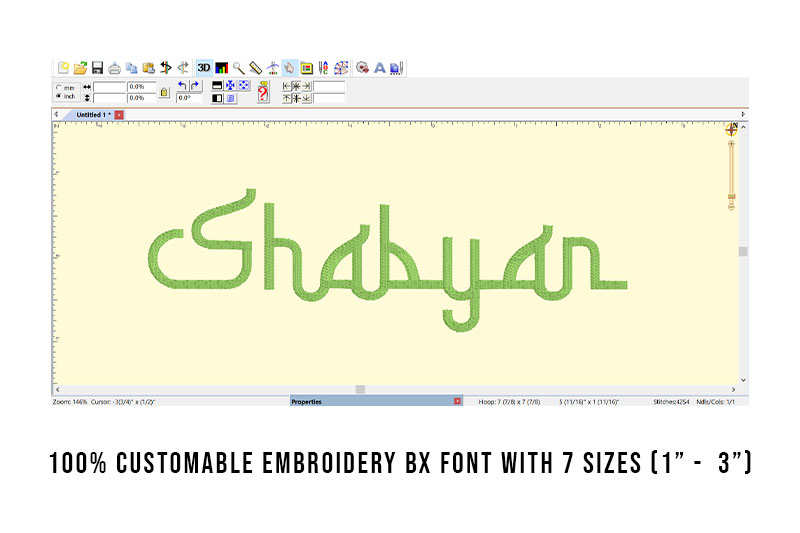
Task: Click the last toolbar sewing machine icon
Action: pos(396,68)
